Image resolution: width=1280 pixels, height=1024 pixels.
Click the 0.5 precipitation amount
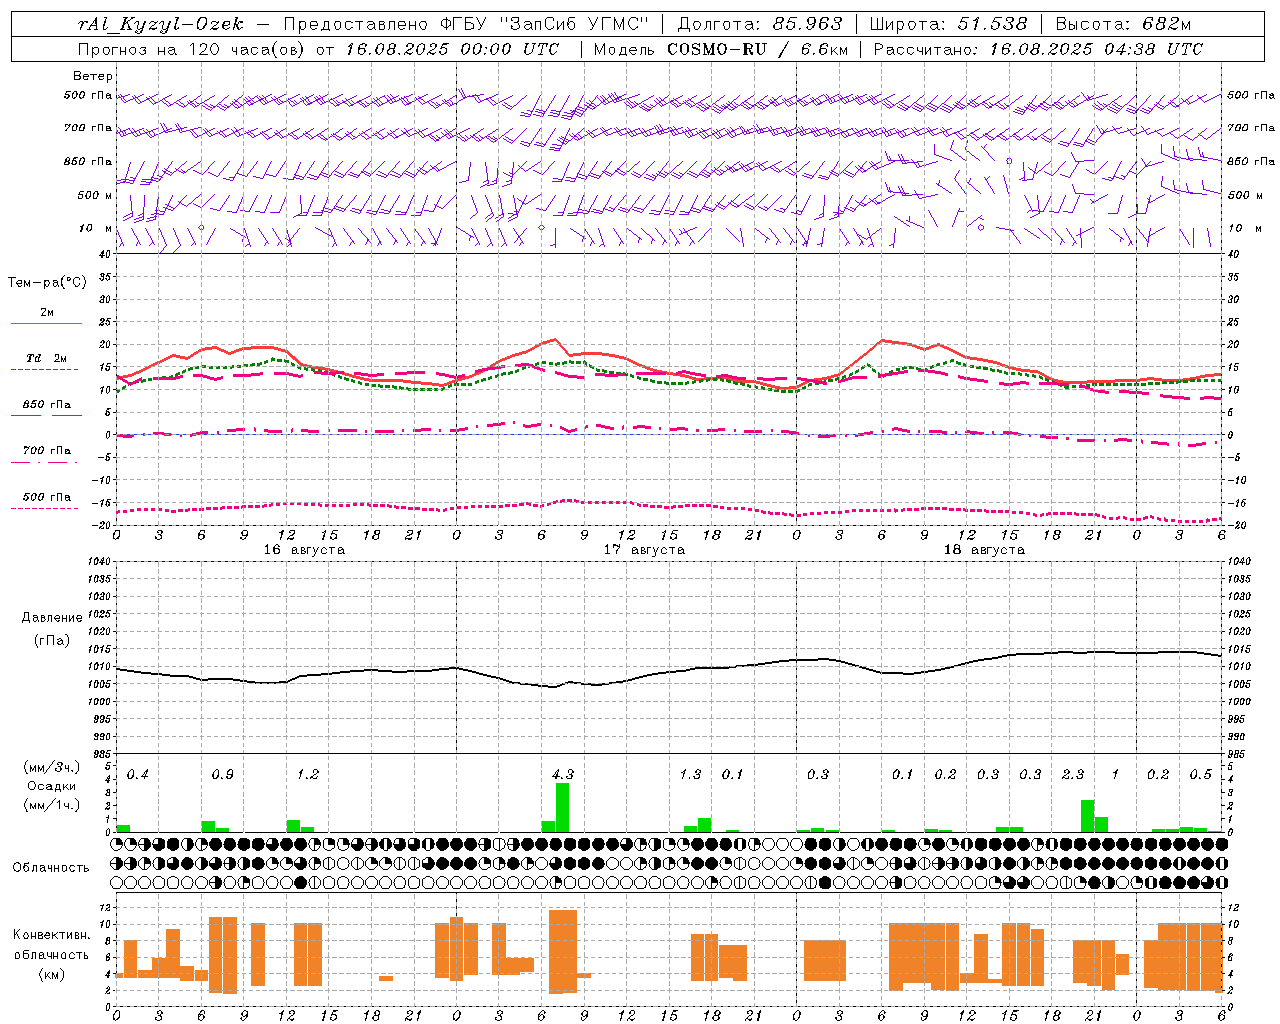[1201, 774]
